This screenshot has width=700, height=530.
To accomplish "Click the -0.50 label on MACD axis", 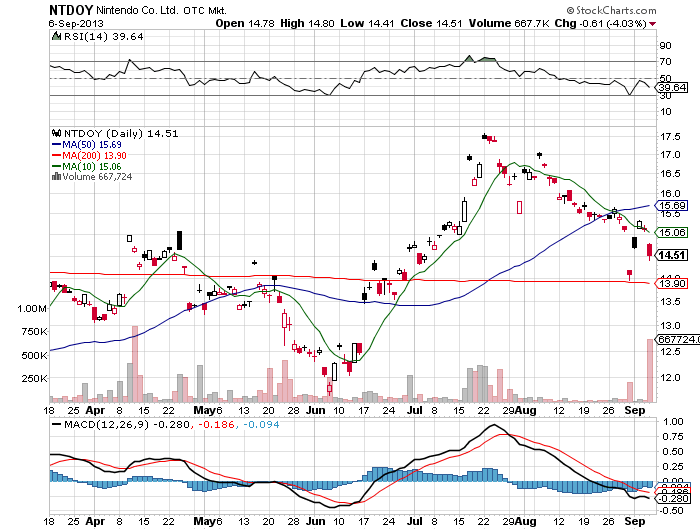I will tap(671, 511).
